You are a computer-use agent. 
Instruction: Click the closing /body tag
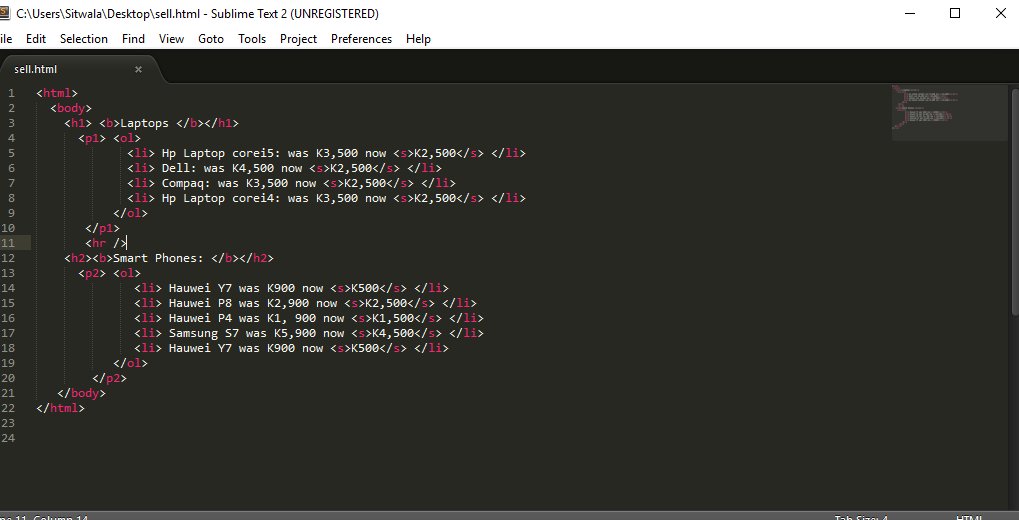81,393
